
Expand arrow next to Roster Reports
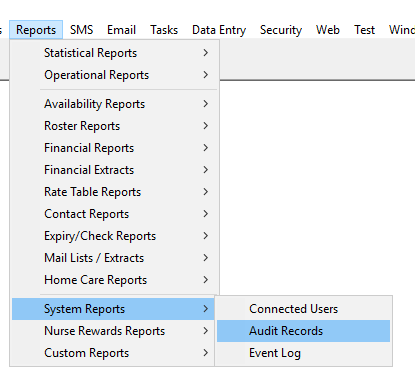pyautogui.click(x=206, y=126)
